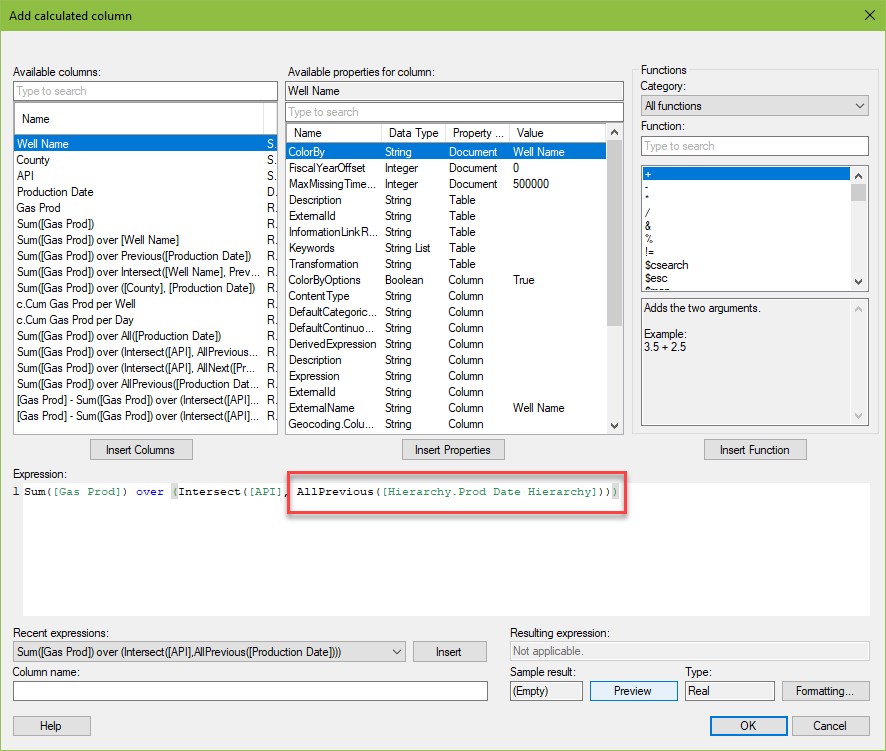Image resolution: width=886 pixels, height=751 pixels.
Task: Select the ContentType property row
Action: pos(446,296)
